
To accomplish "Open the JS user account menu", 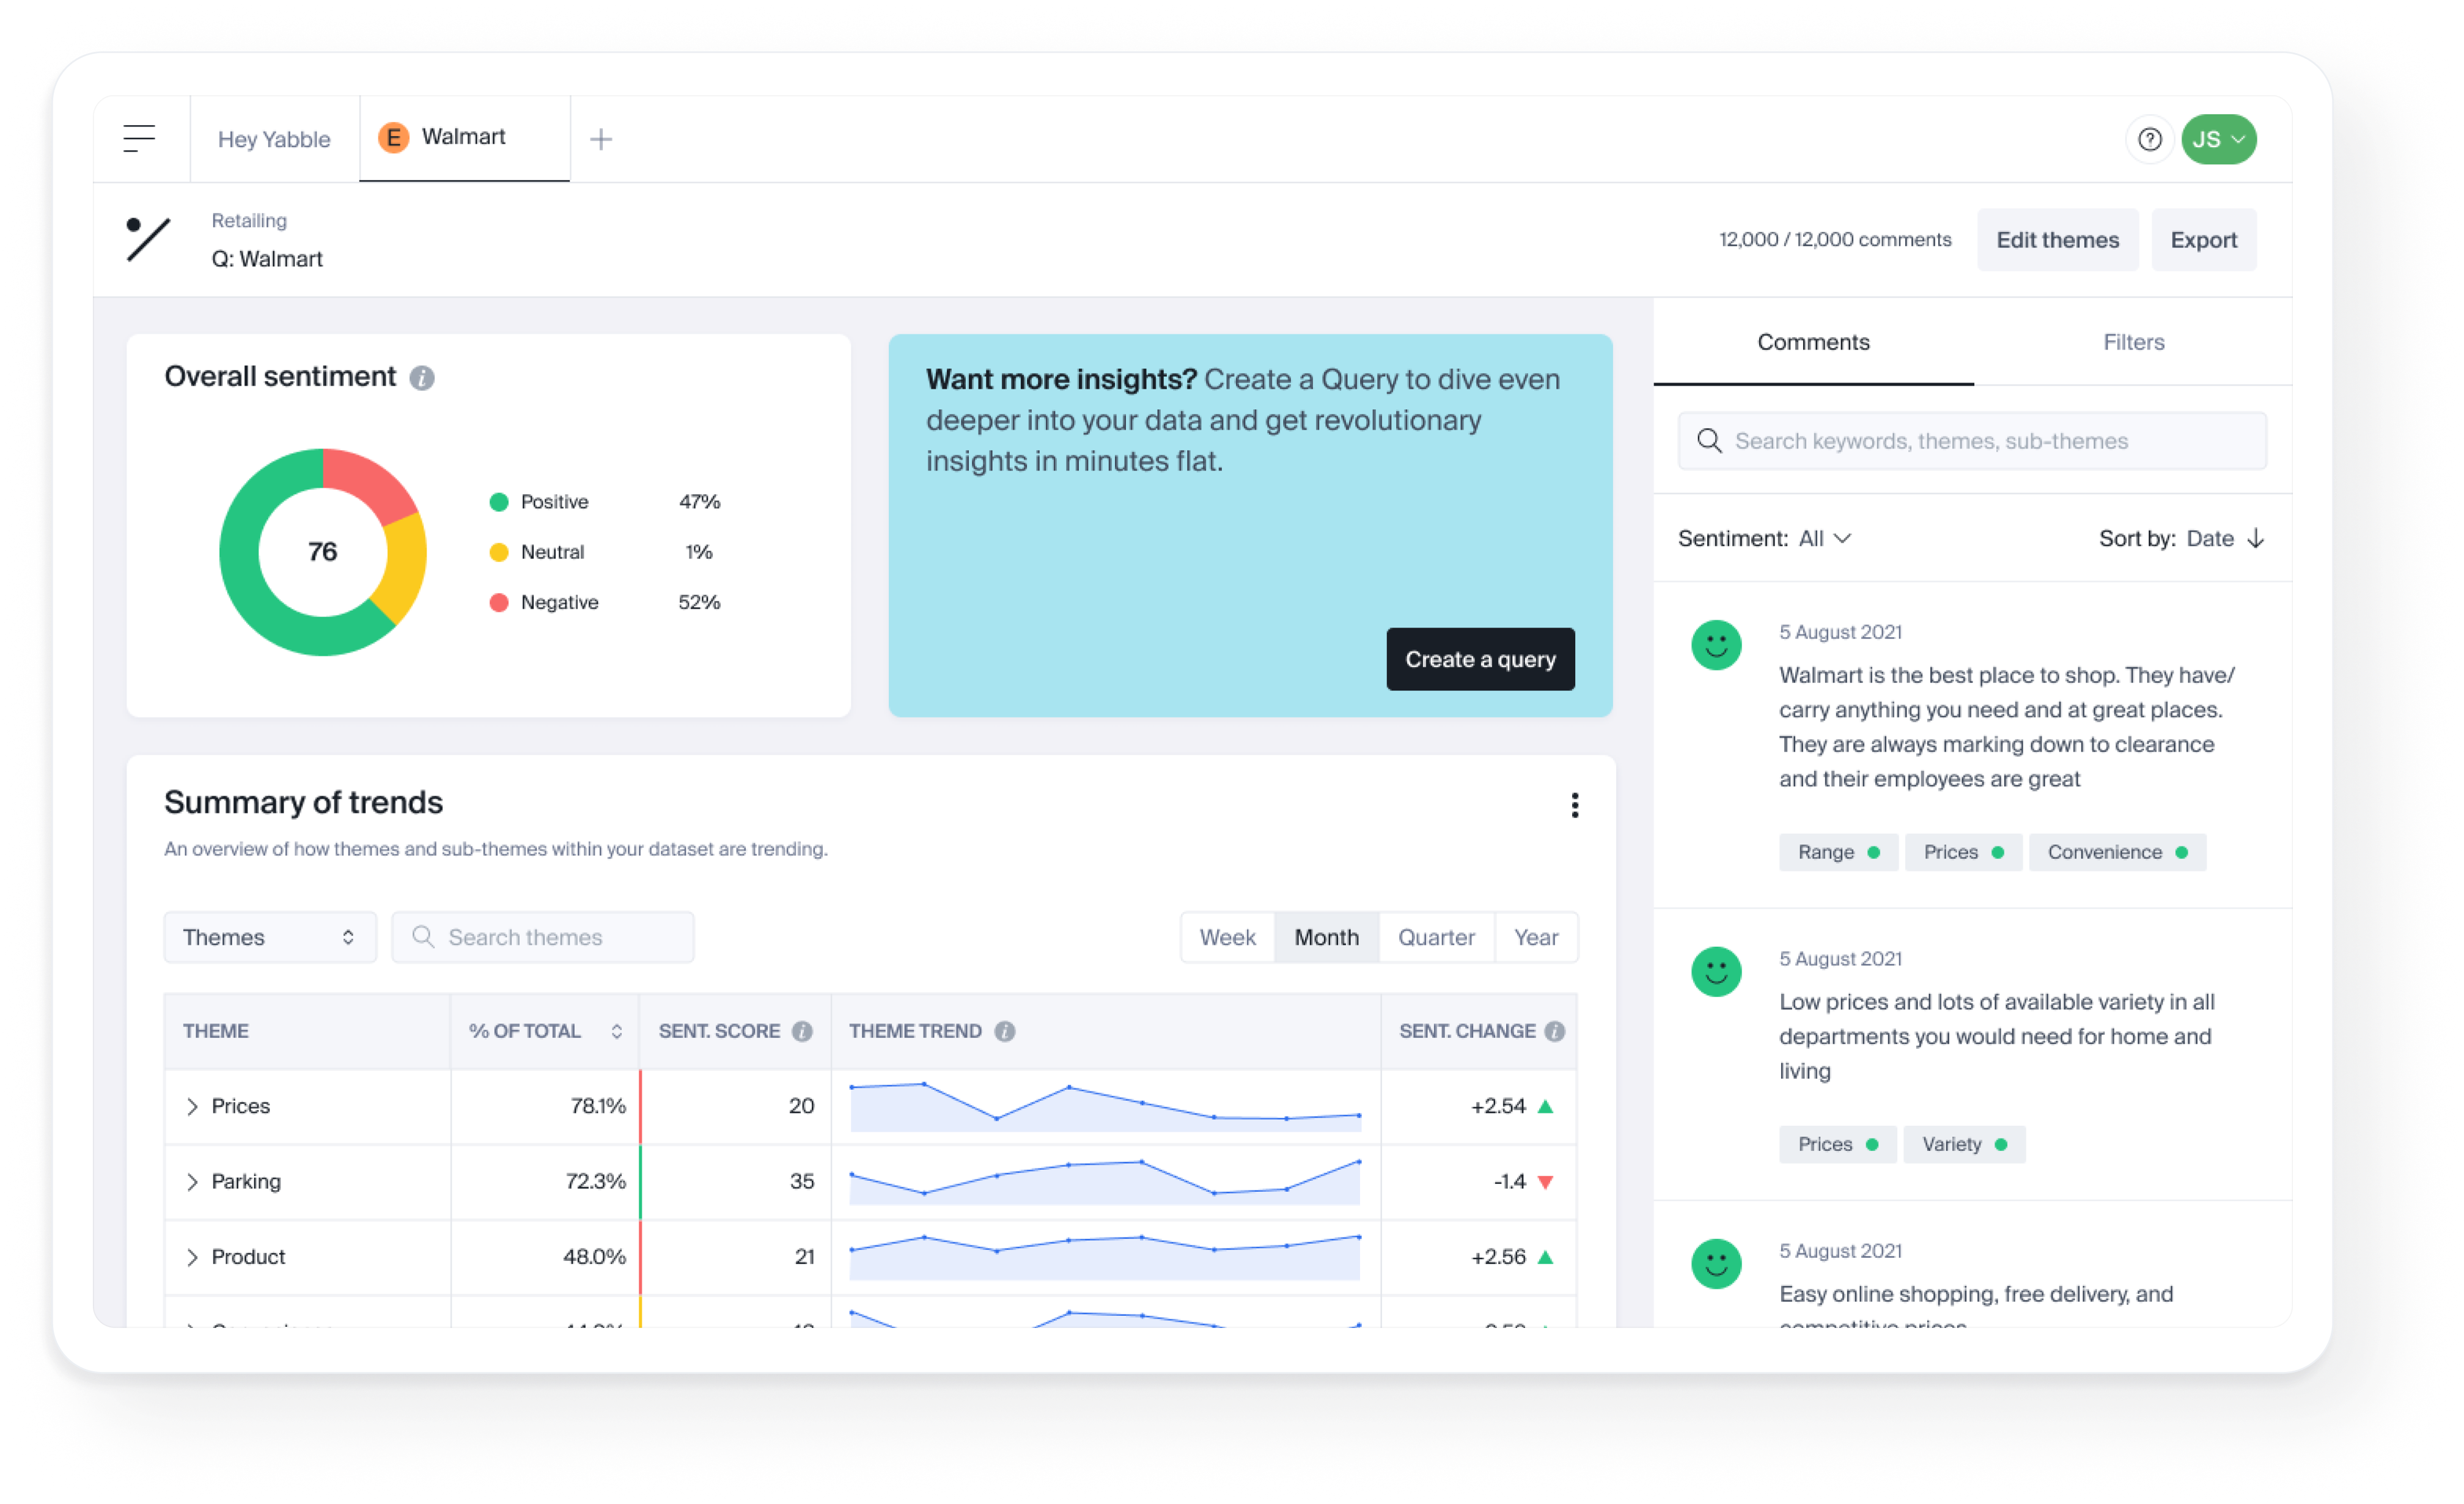I will [x=2218, y=139].
